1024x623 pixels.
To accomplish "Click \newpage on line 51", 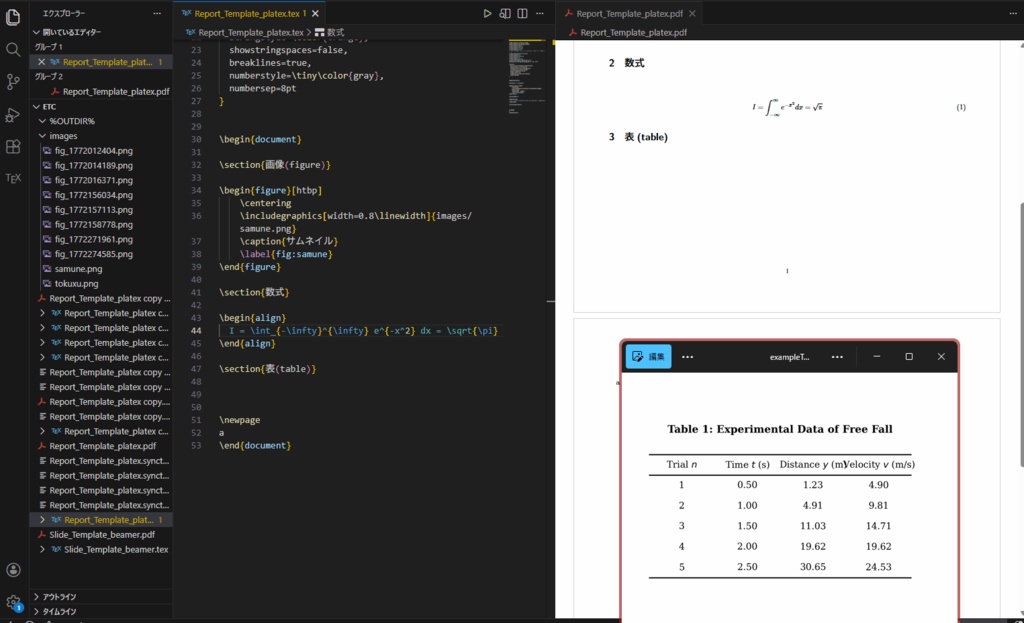I will [240, 420].
